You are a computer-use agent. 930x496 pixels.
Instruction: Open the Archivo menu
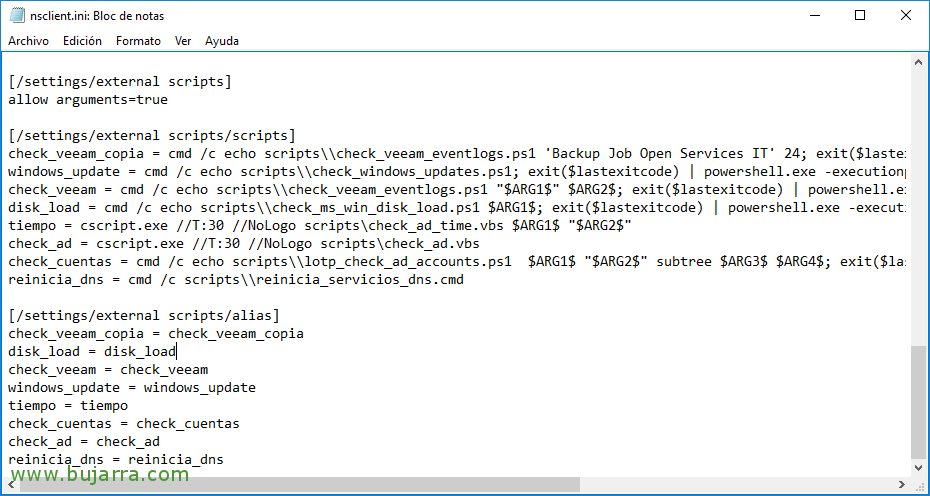pos(29,41)
